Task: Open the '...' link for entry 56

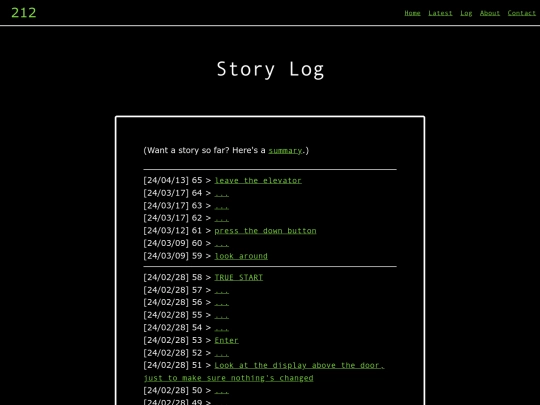Action: 221,302
